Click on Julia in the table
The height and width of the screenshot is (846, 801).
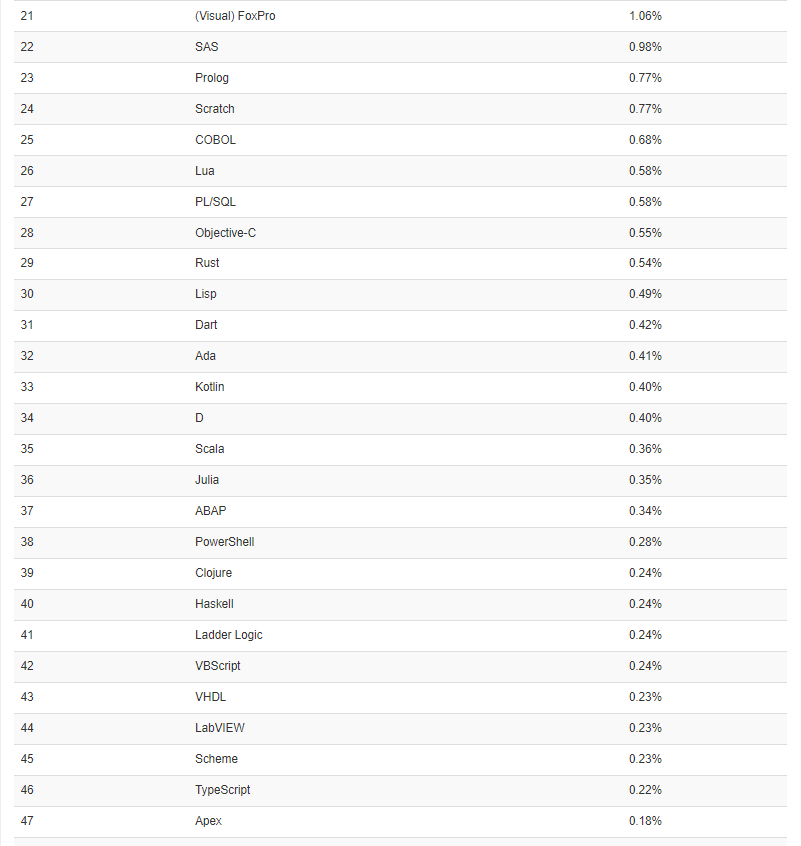[207, 480]
